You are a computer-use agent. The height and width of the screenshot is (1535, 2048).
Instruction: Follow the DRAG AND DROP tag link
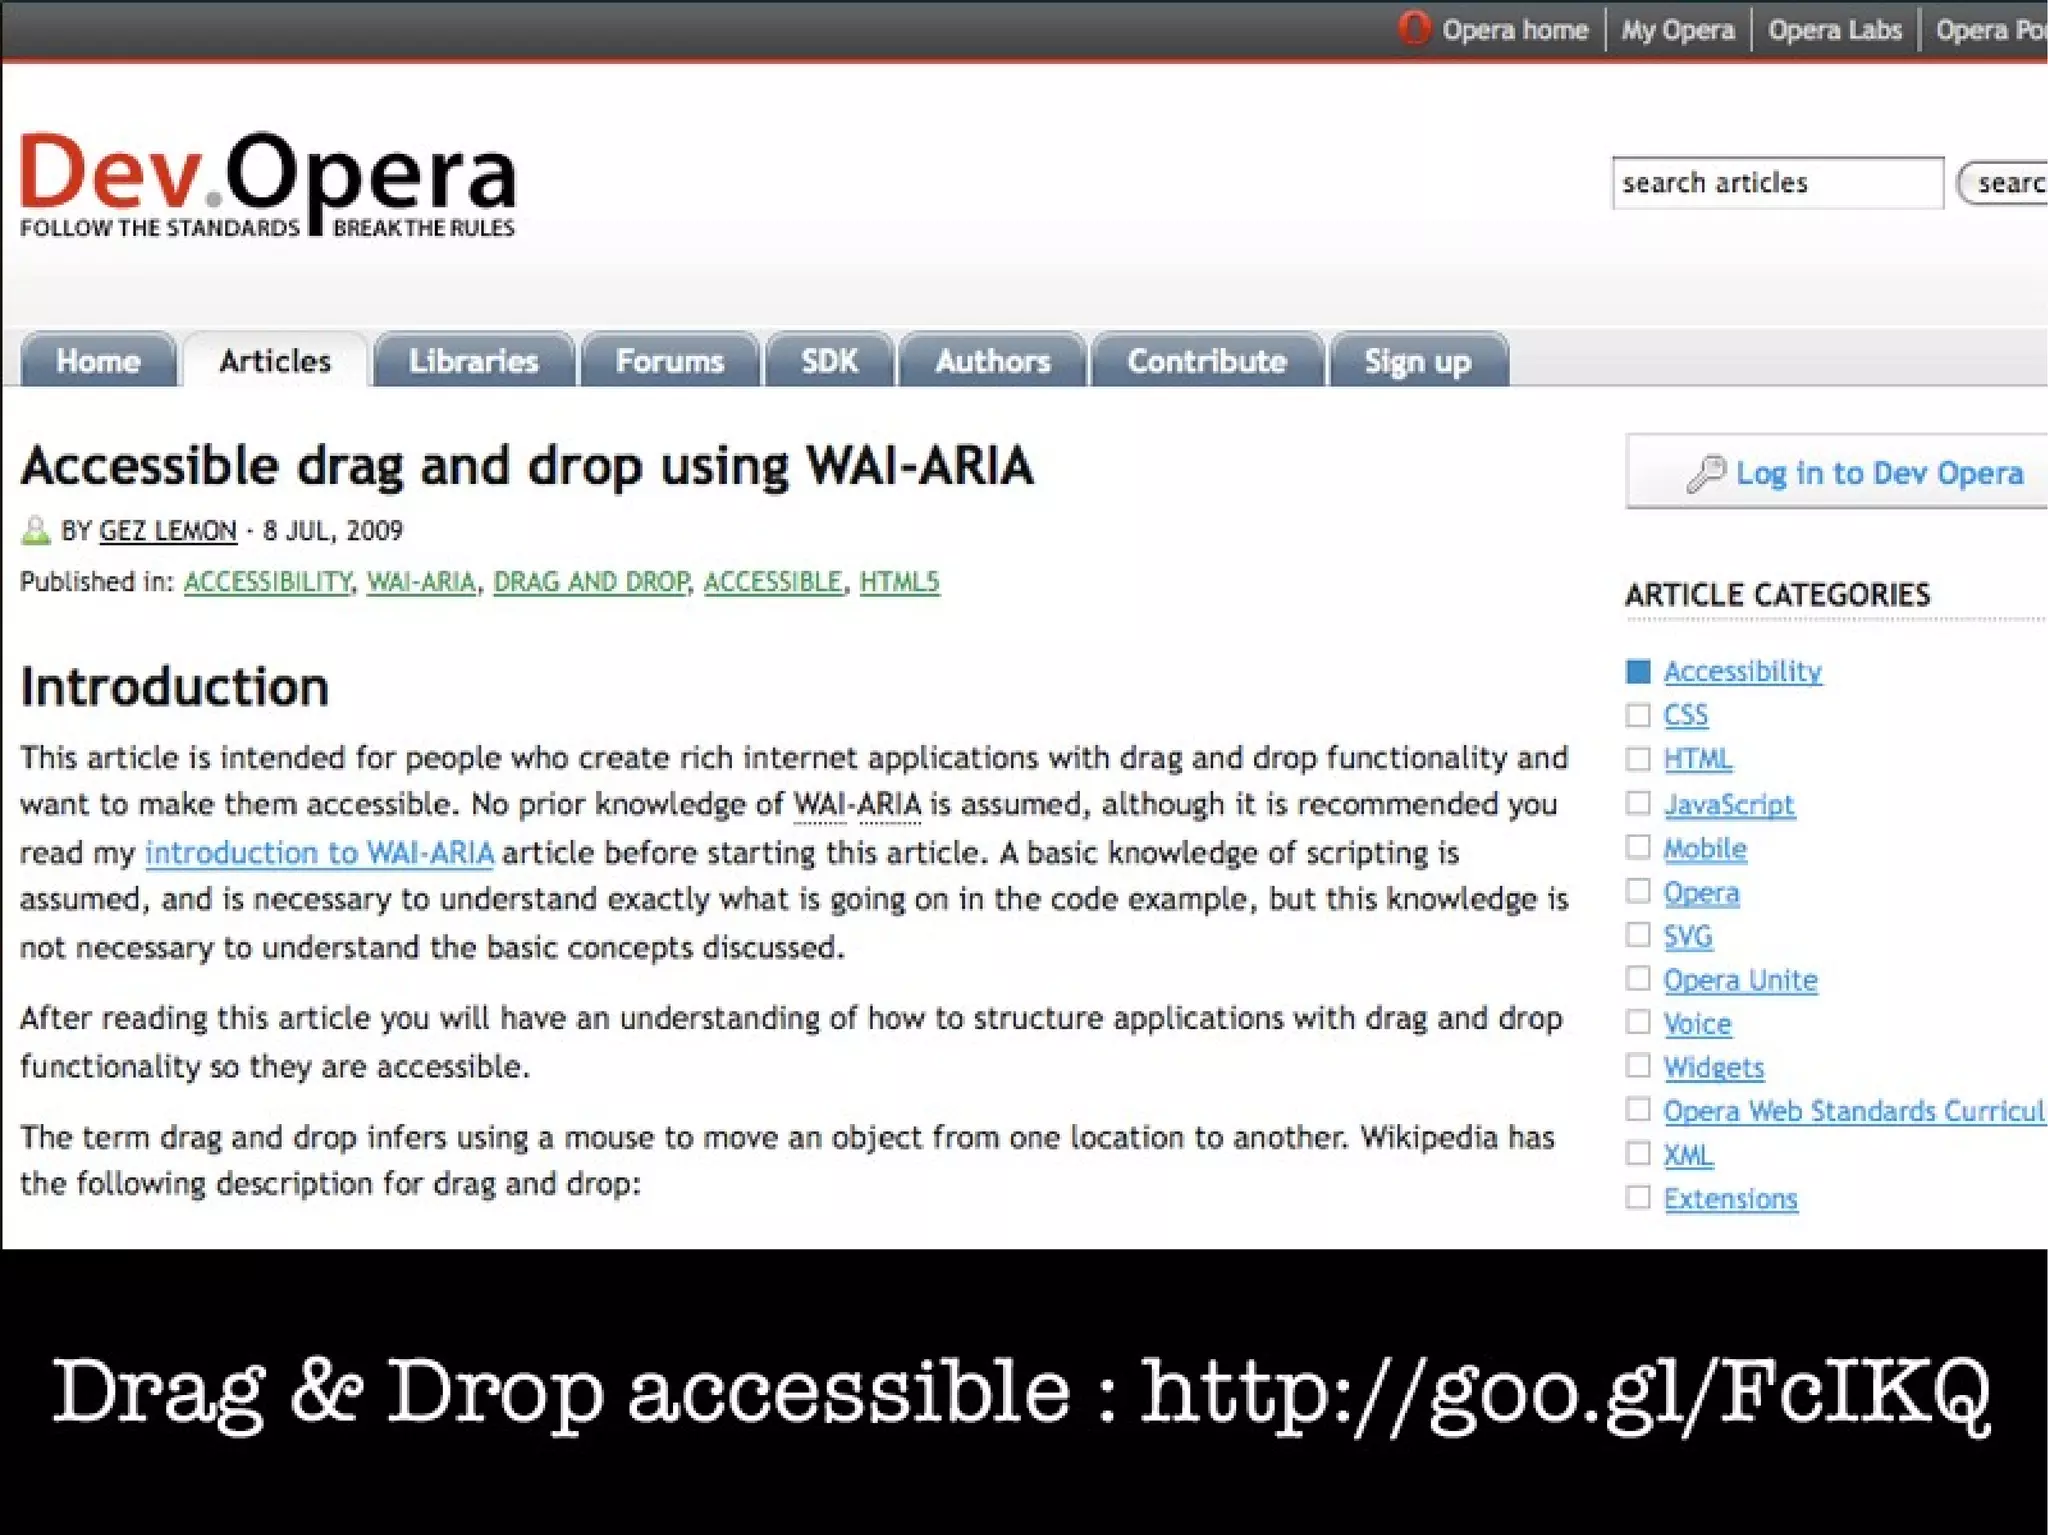point(591,582)
